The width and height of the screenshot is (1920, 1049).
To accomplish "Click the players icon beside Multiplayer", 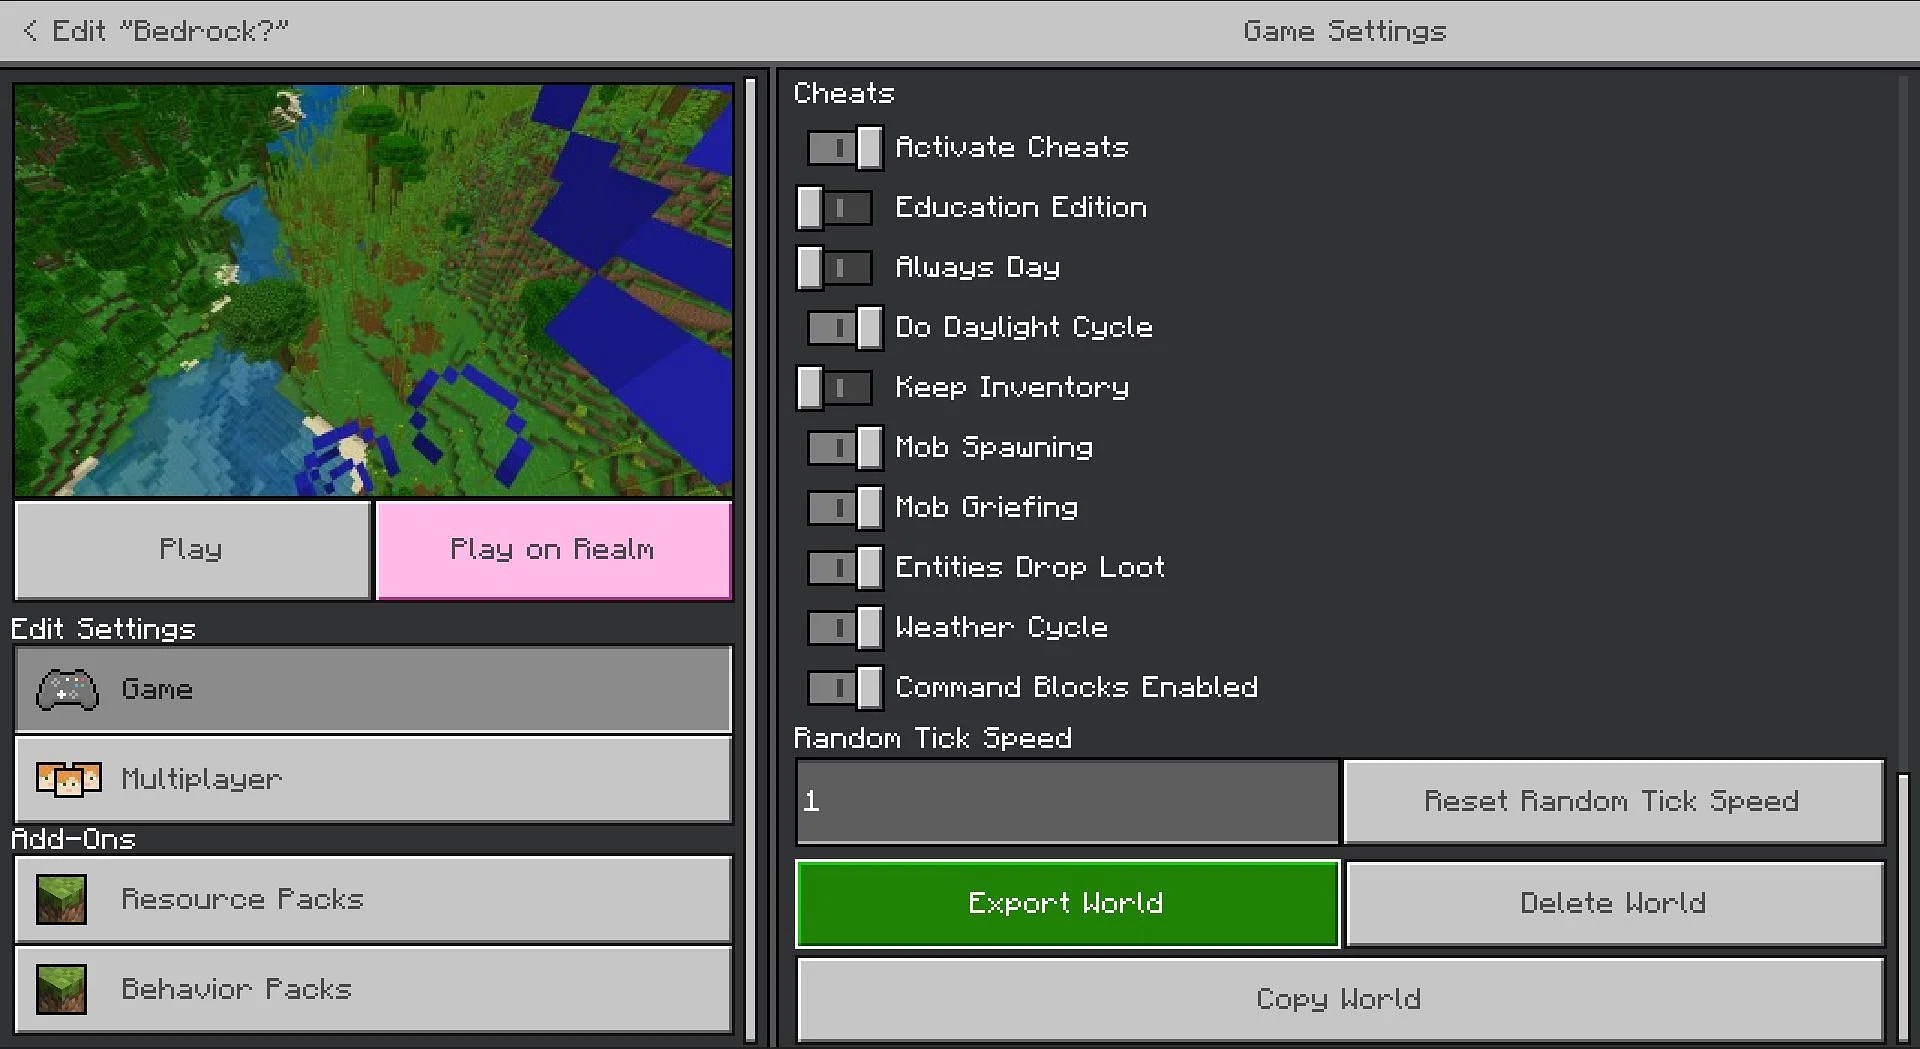I will click(x=68, y=779).
